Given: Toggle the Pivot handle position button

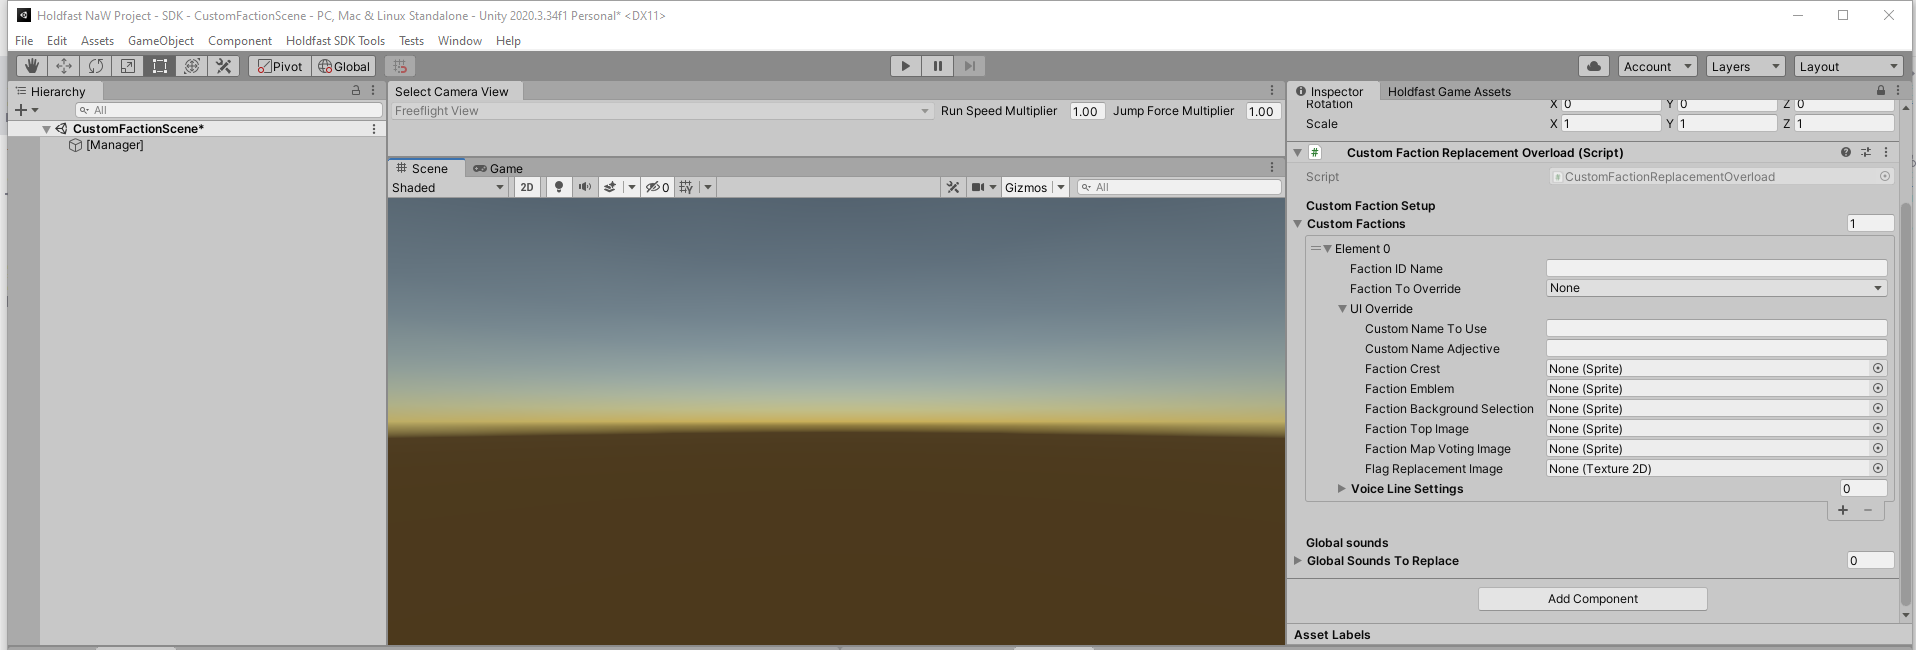Looking at the screenshot, I should click(x=280, y=66).
